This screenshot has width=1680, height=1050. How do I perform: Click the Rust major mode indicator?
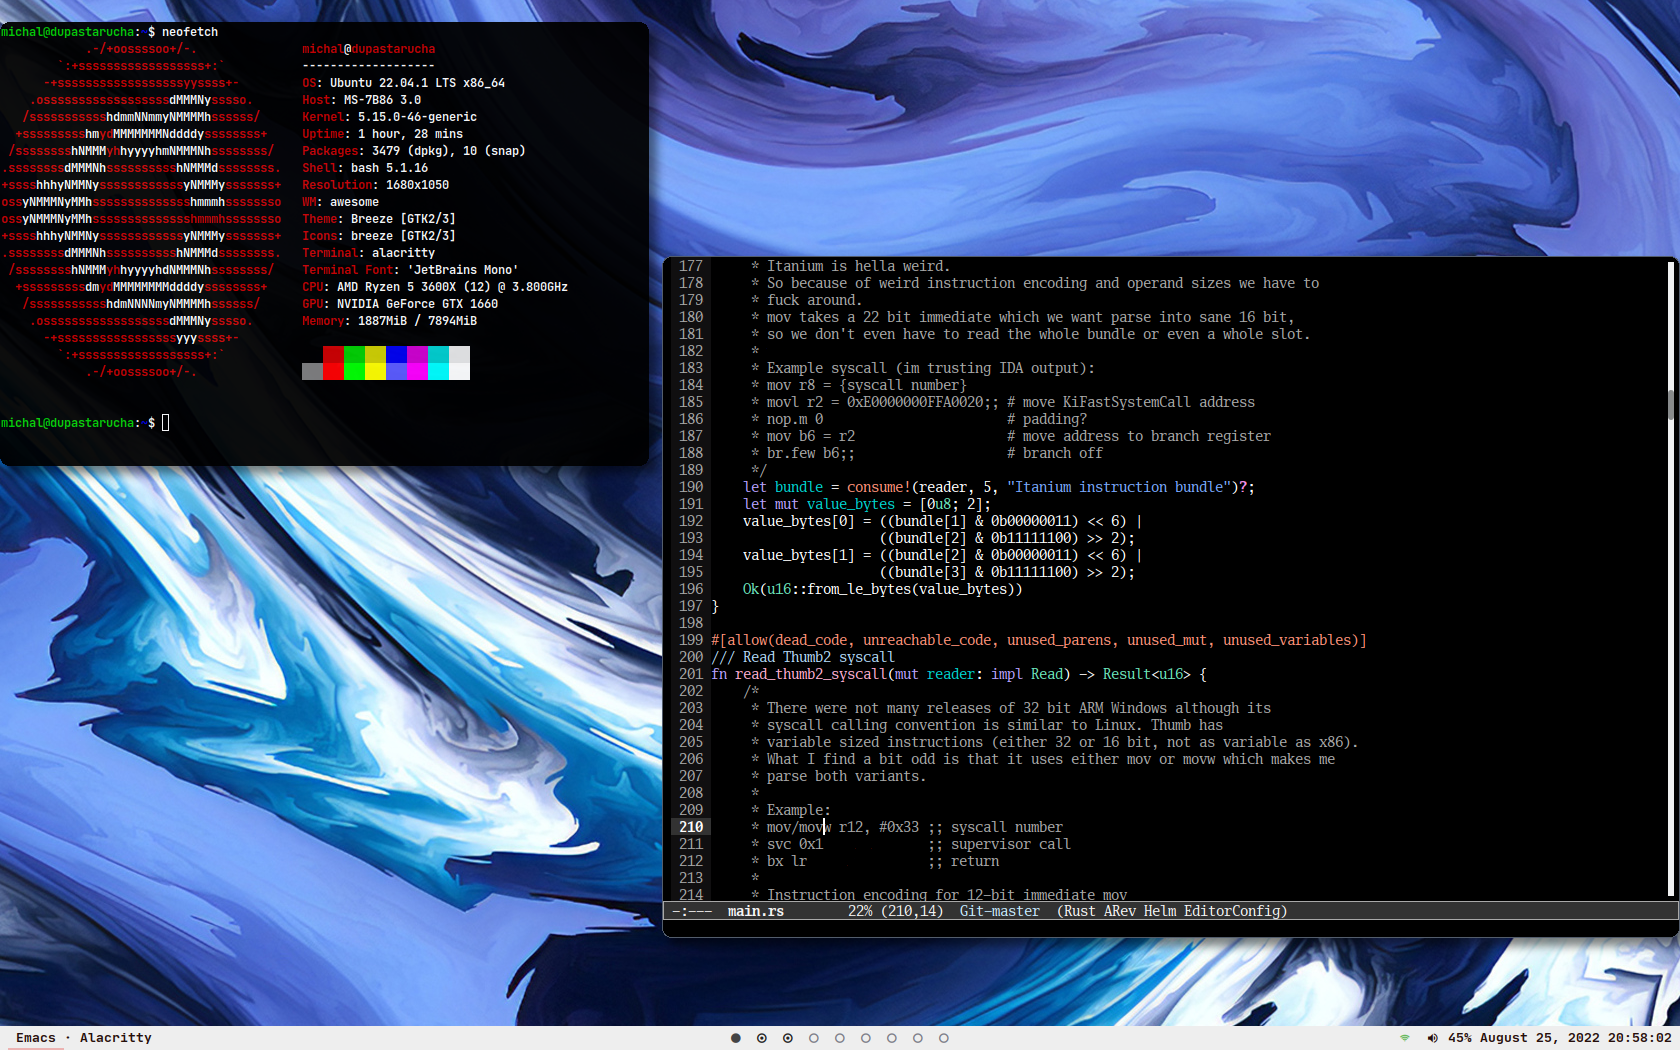click(x=1083, y=911)
